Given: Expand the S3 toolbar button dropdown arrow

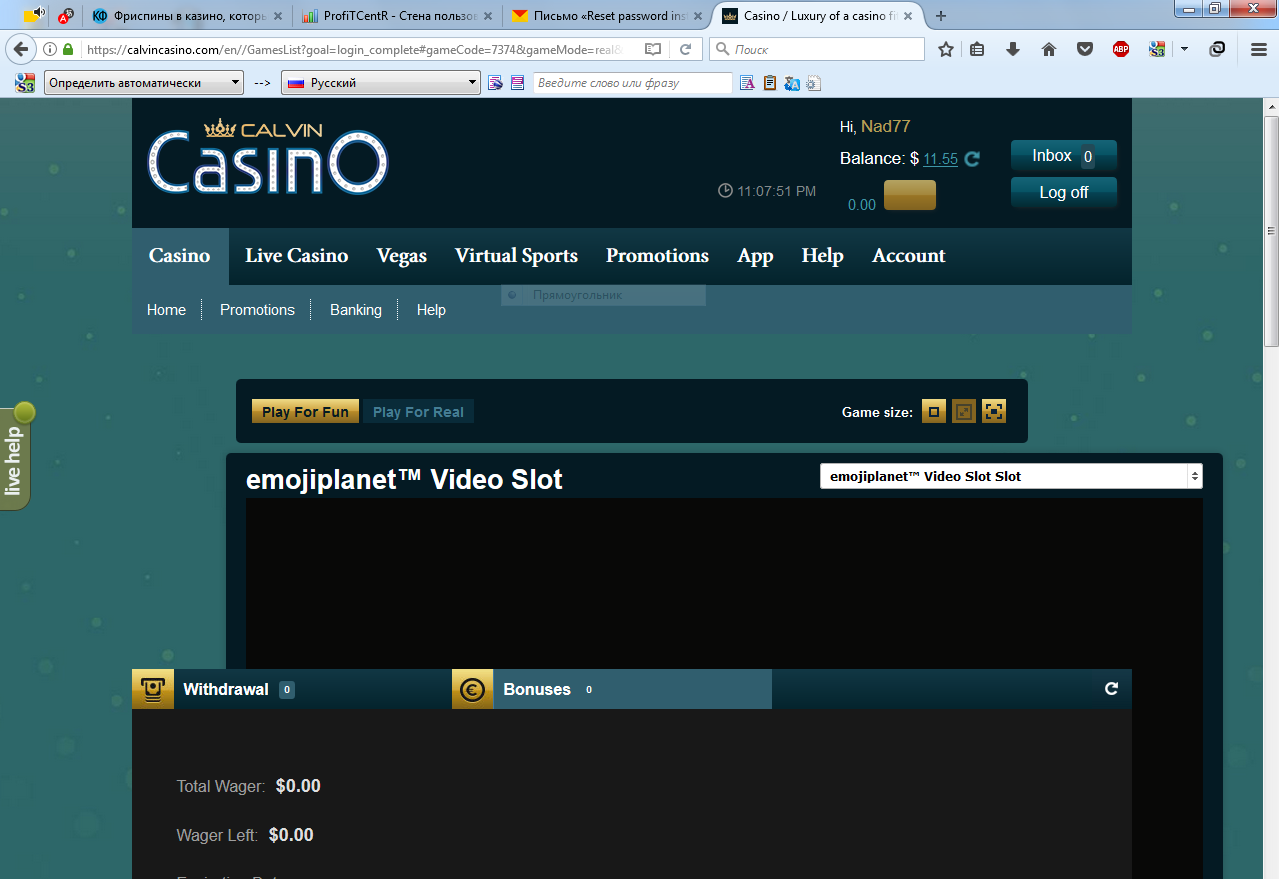Looking at the screenshot, I should (x=1184, y=49).
